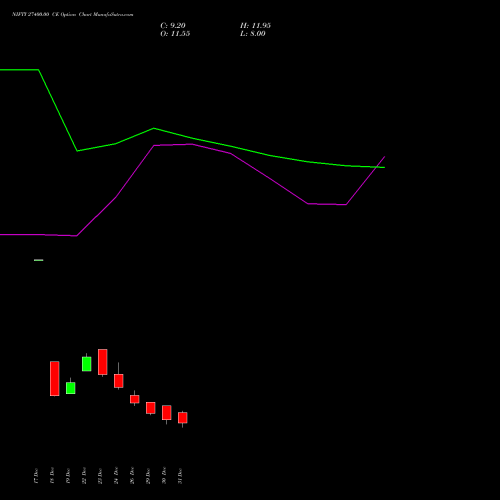Click the 31 Dec date label

coord(180,476)
